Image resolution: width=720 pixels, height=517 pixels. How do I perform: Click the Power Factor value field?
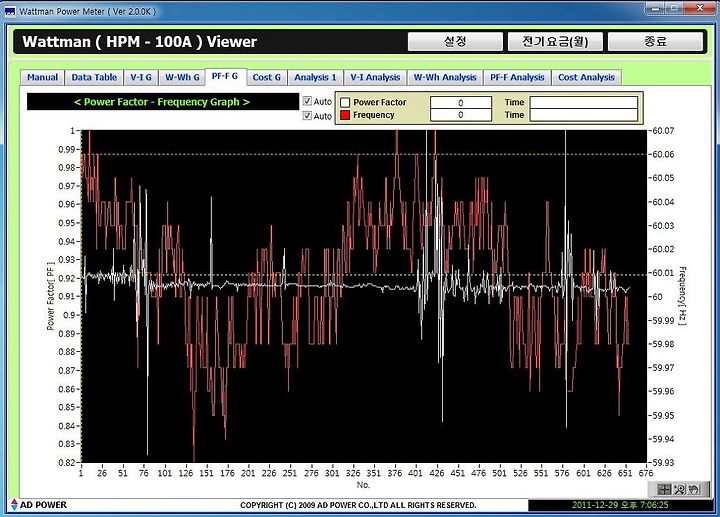(x=461, y=102)
